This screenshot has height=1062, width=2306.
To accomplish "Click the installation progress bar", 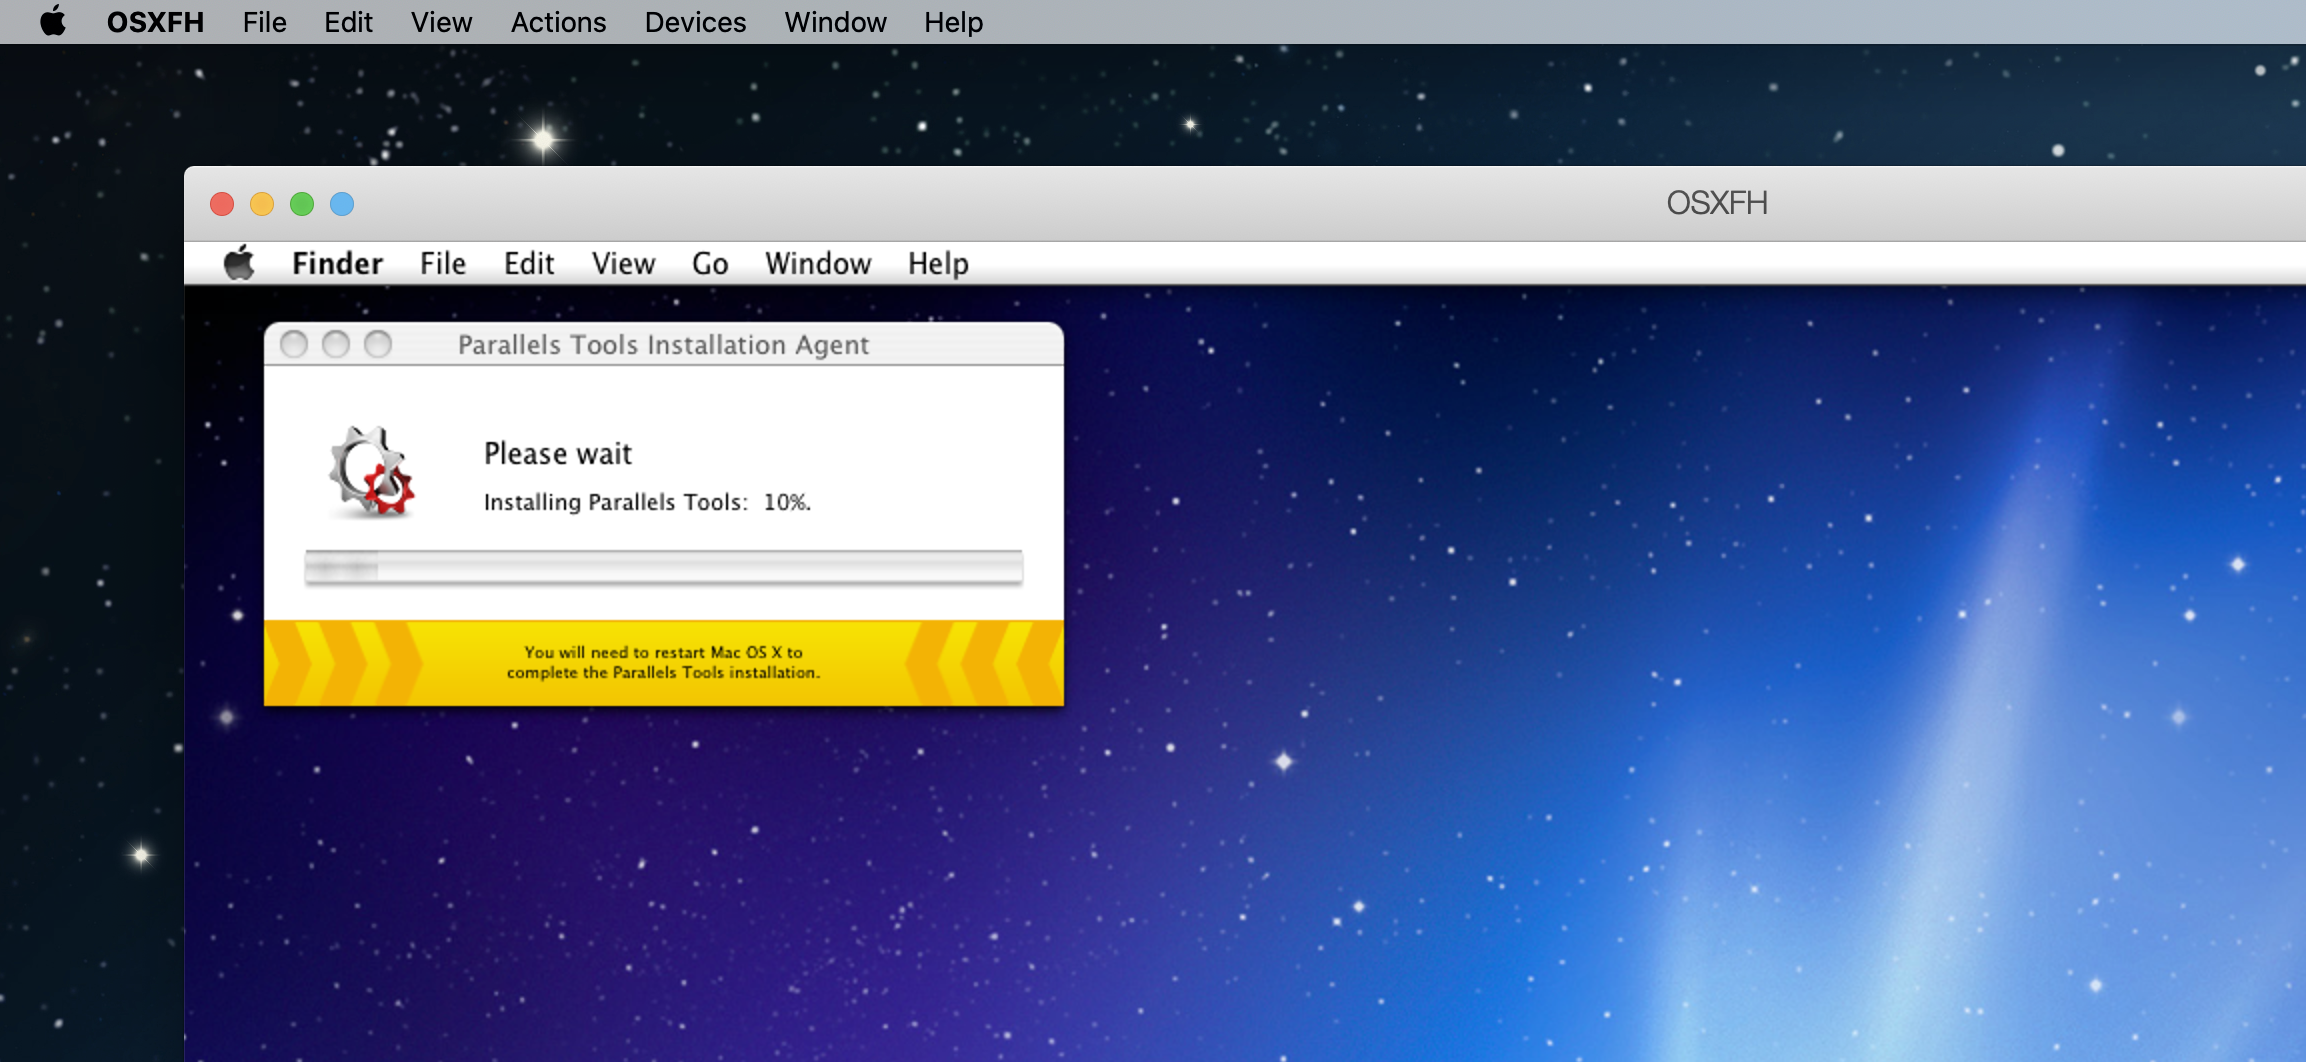I will (663, 567).
